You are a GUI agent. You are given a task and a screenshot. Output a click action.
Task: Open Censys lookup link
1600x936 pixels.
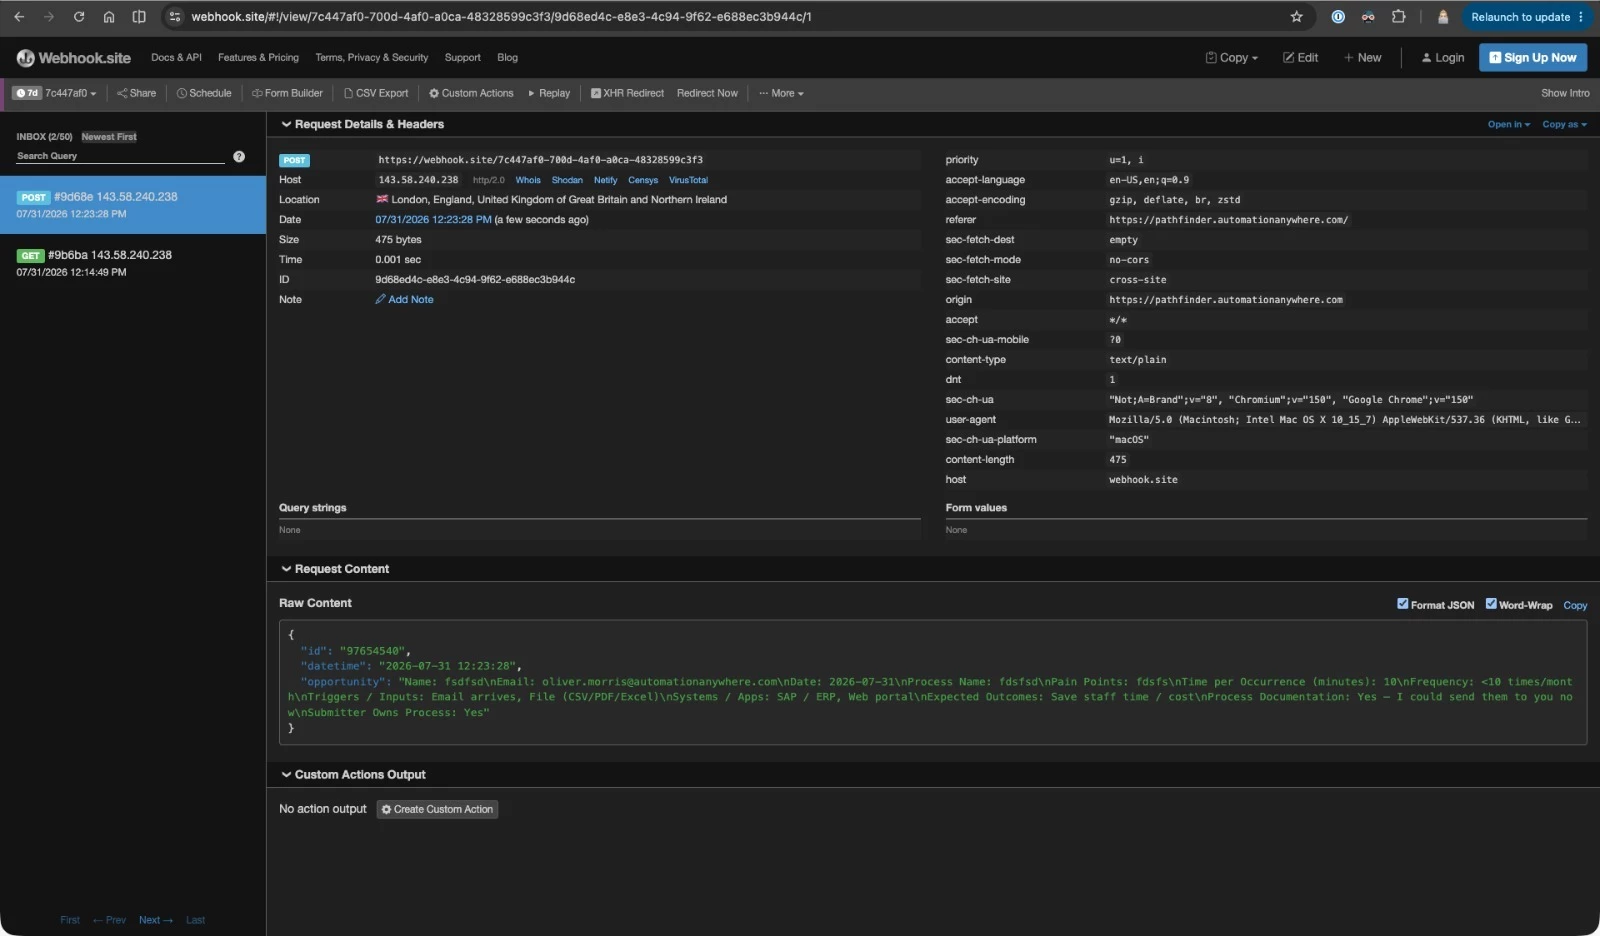click(x=643, y=181)
